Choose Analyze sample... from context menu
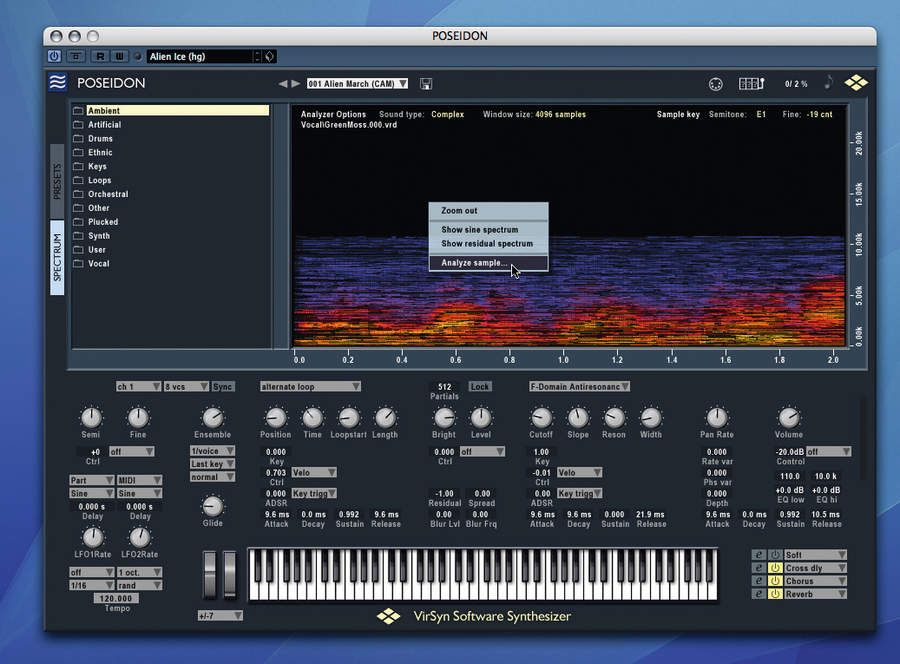Screen dimensions: 900x664 coord(488,263)
